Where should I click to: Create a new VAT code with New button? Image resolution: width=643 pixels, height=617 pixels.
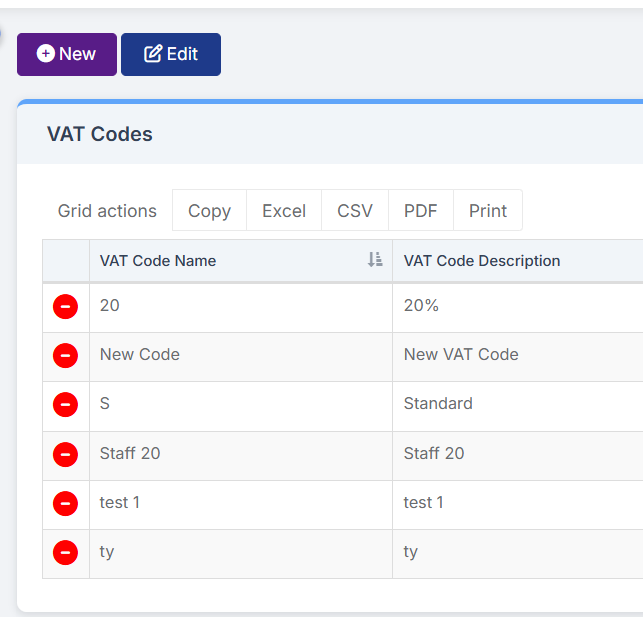(67, 55)
